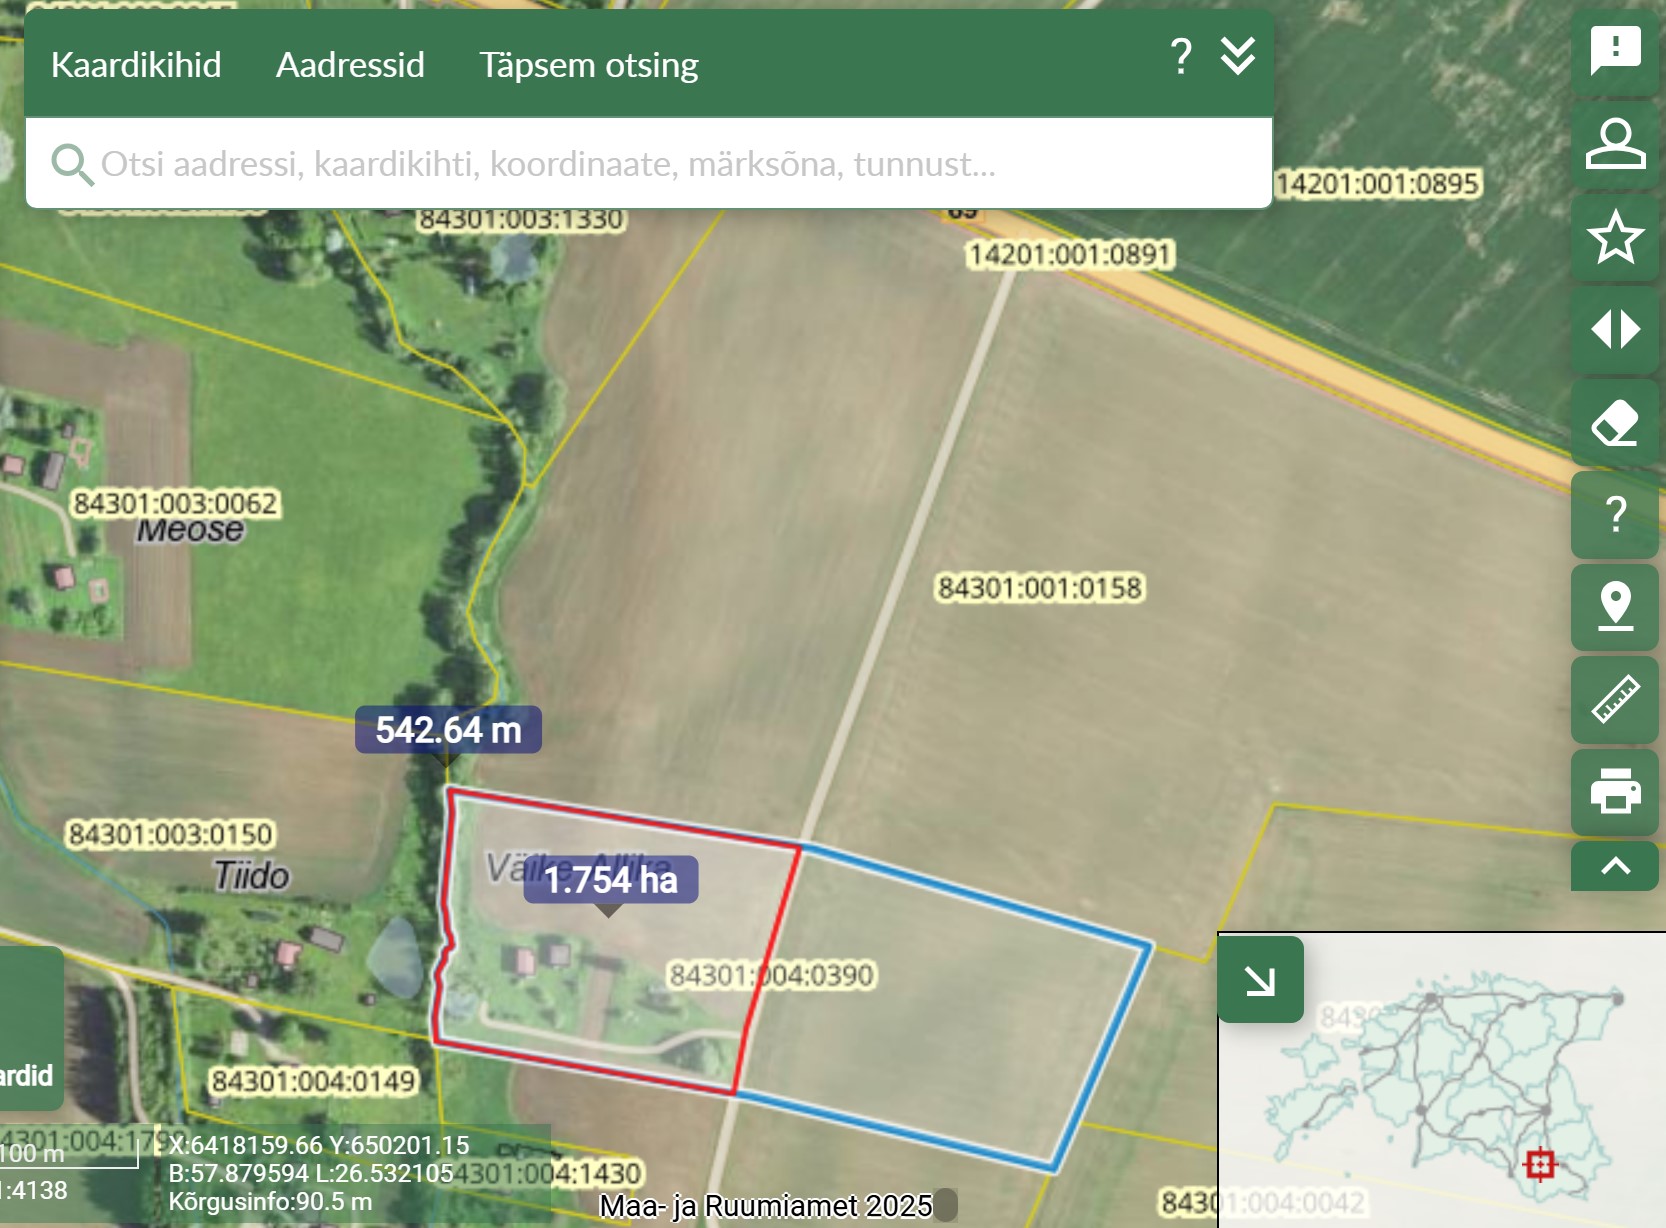Click parcel label 84301:003:0150
The height and width of the screenshot is (1228, 1666).
[170, 834]
